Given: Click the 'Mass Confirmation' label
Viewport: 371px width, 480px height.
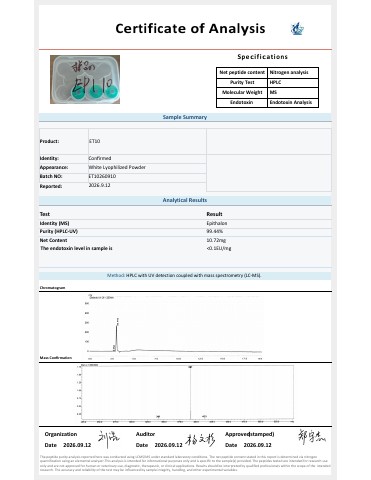Looking at the screenshot, I should pos(56,358).
